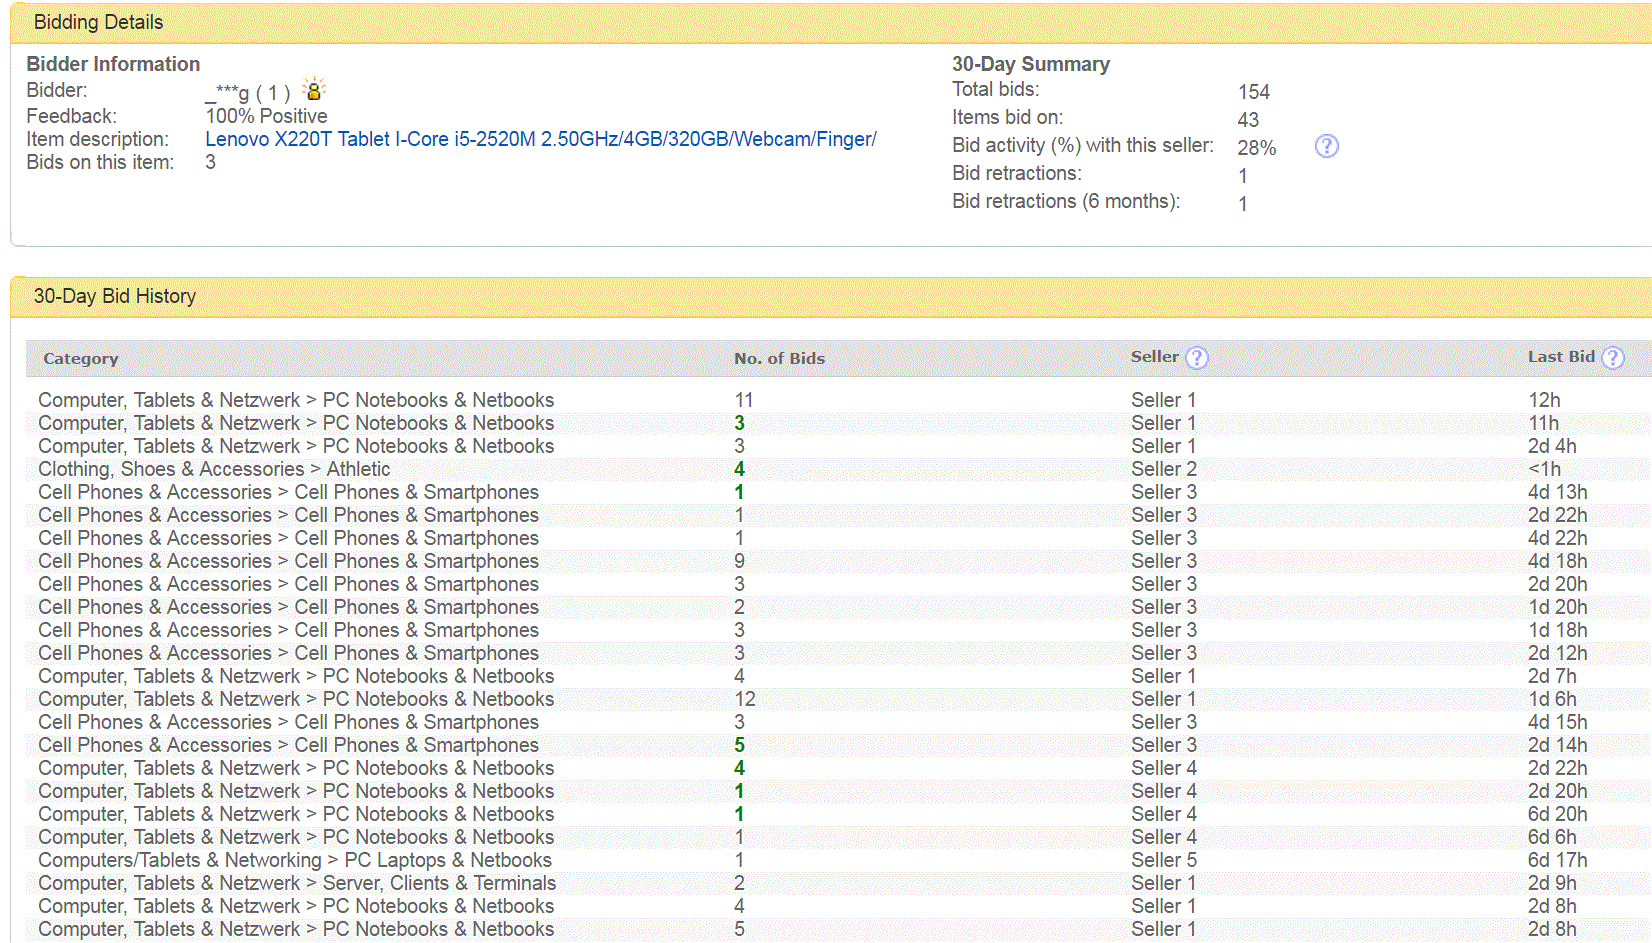Click the help icon beside Seller column header
The image size is (1652, 943).
click(x=1197, y=358)
